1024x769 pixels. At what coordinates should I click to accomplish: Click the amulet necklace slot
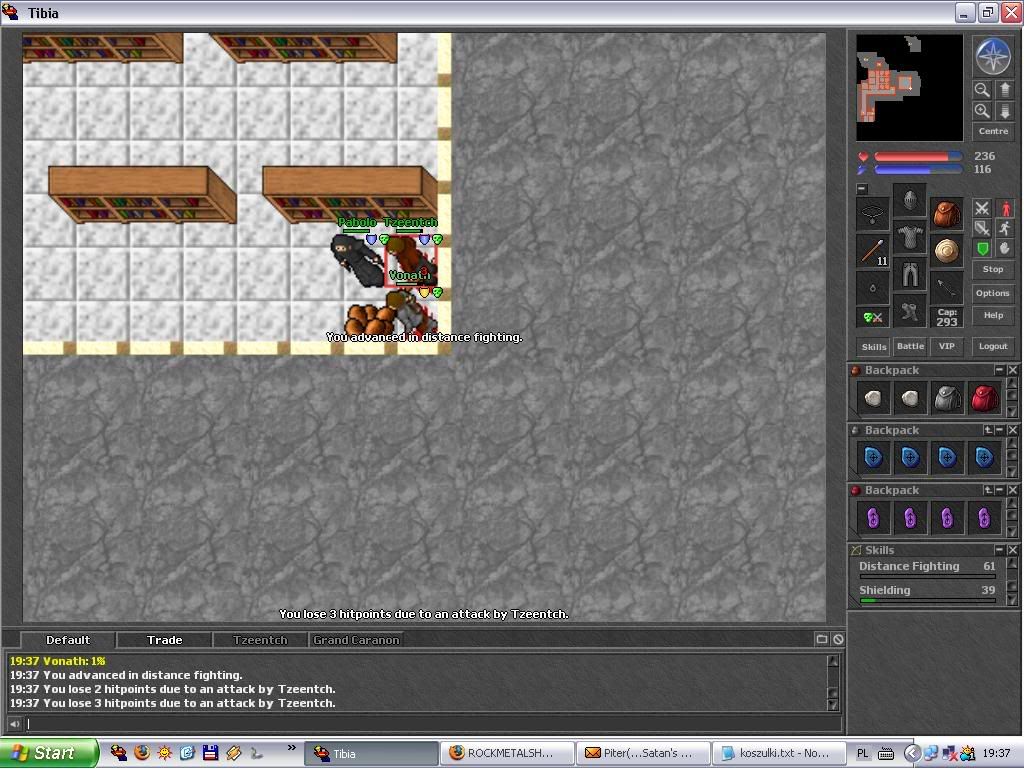pyautogui.click(x=873, y=213)
